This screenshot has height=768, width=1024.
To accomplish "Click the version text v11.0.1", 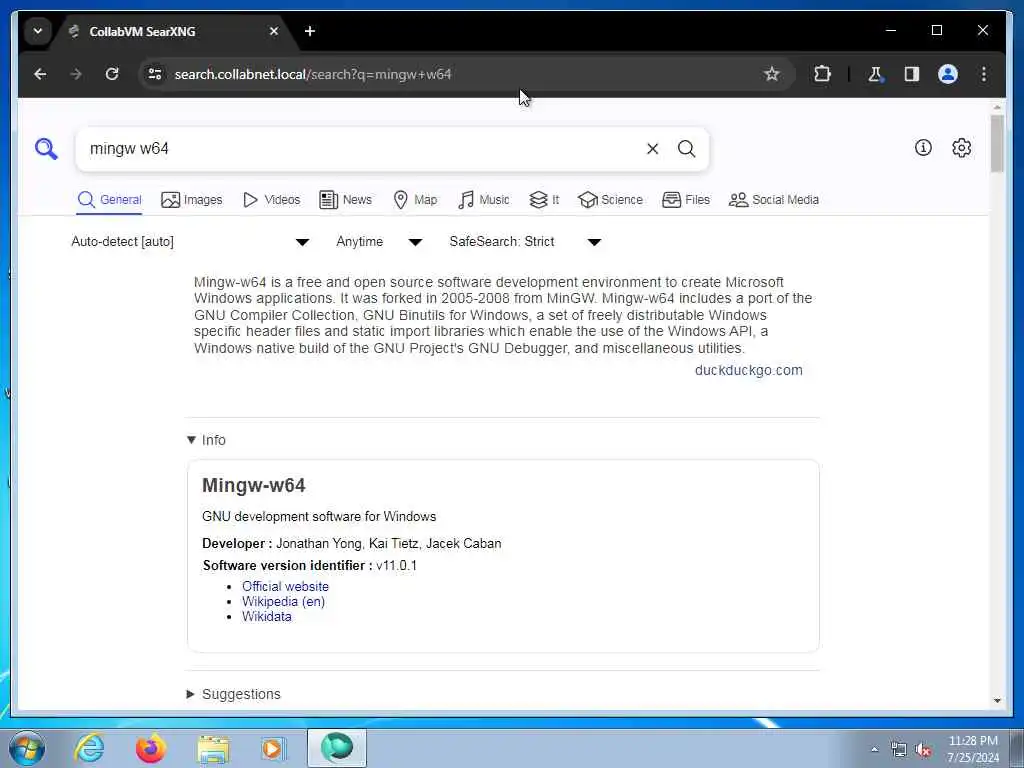I will tap(396, 566).
